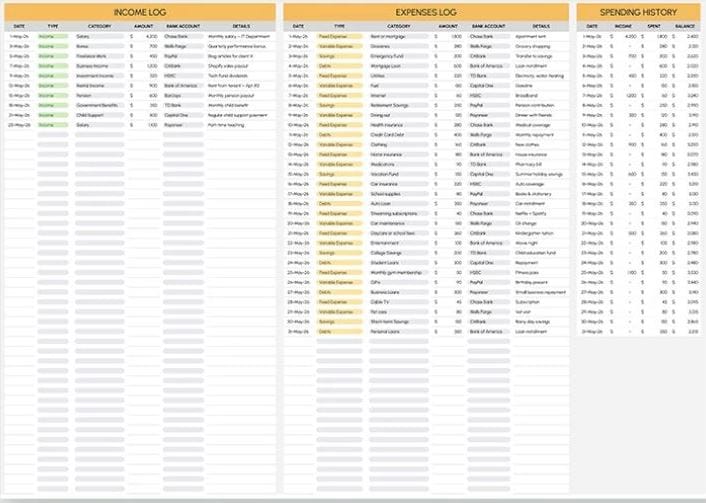Click the Cable TV category cell
Viewport: 706px width, 503px height.
[x=399, y=302]
